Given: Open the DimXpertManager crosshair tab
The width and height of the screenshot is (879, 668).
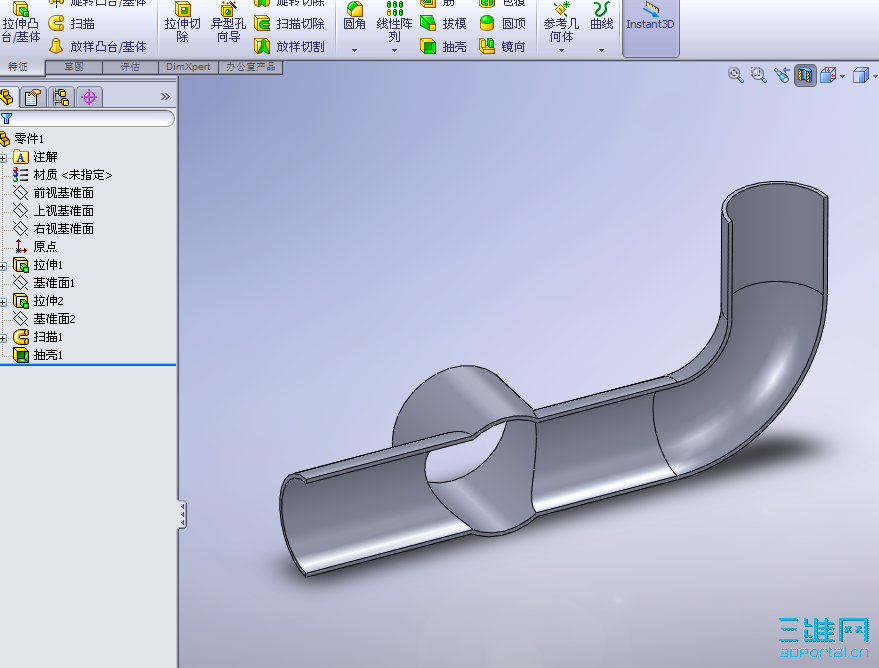Looking at the screenshot, I should tap(89, 97).
